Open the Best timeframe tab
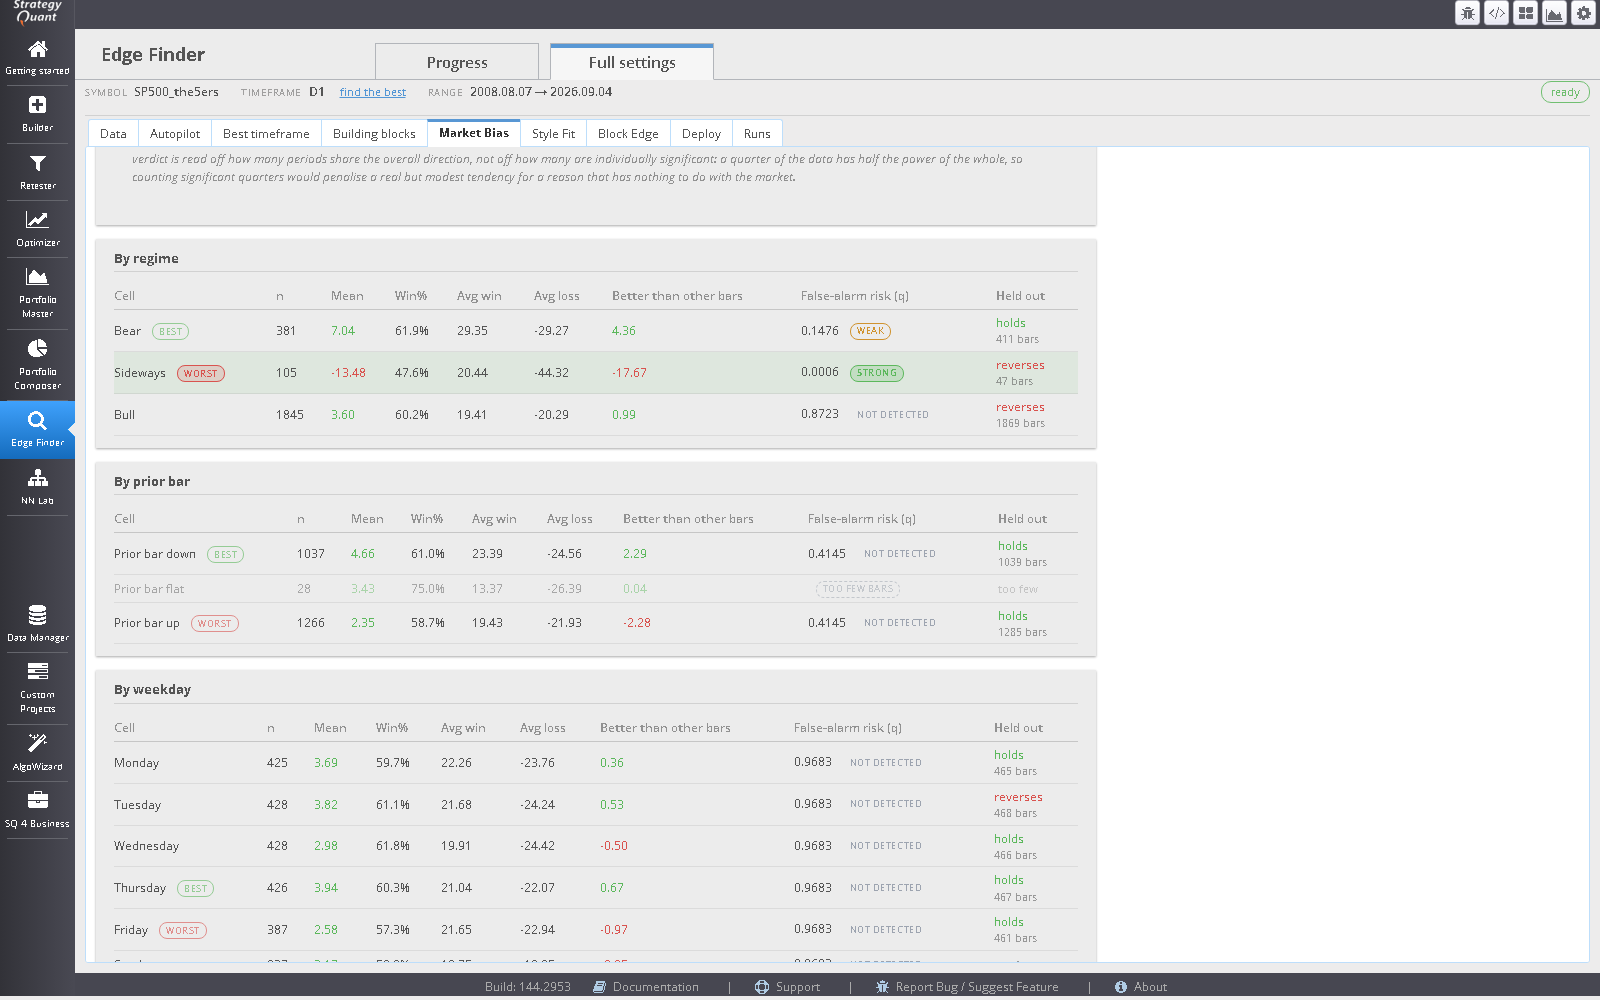 tap(266, 133)
